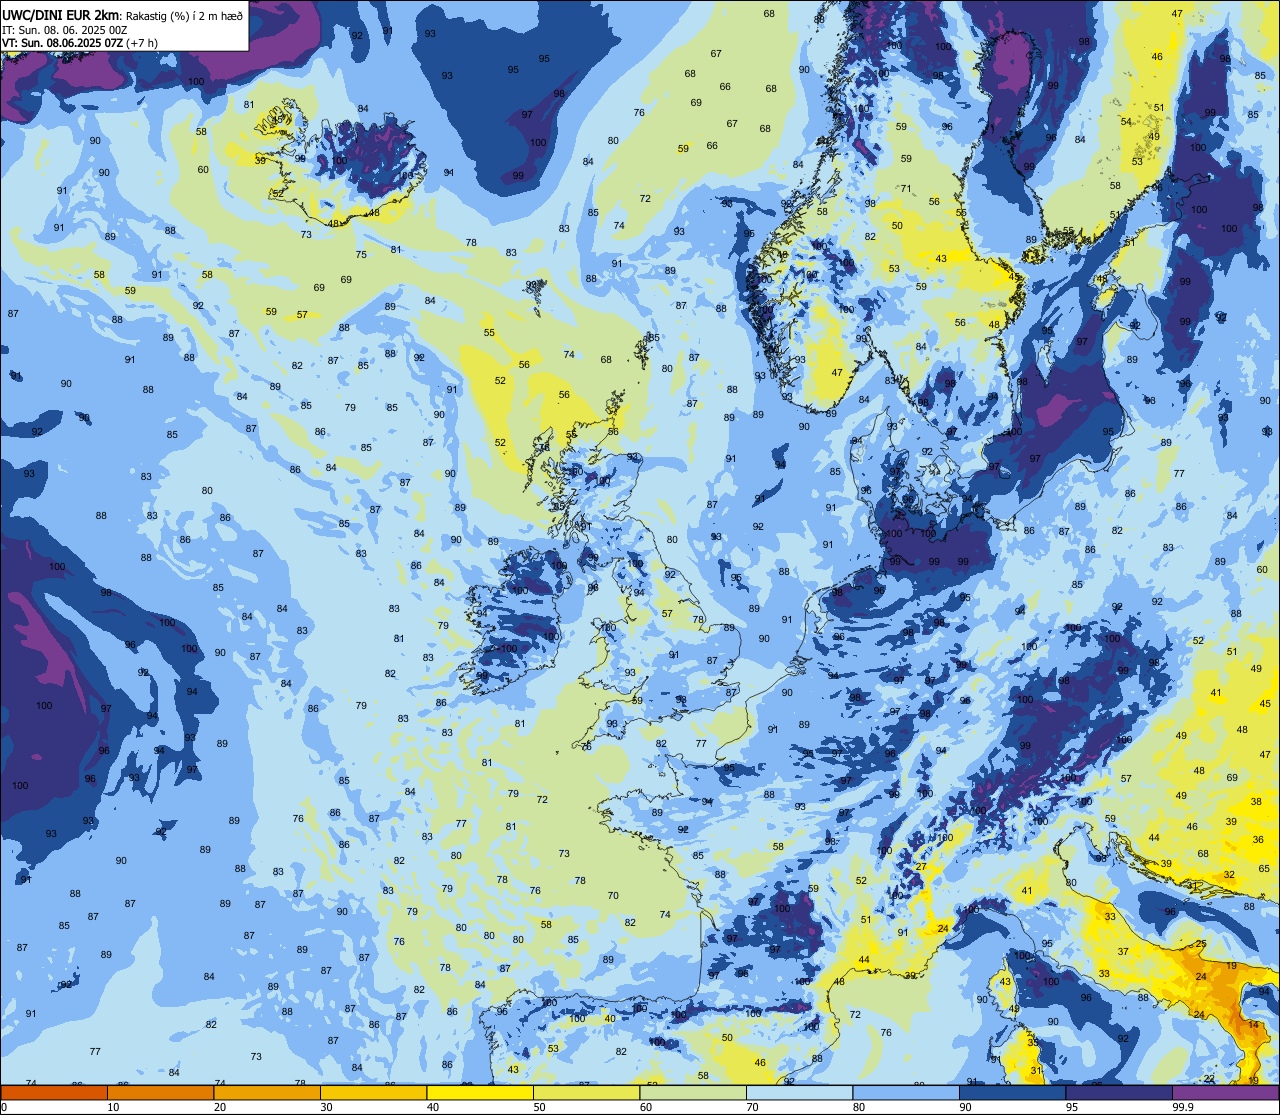Image resolution: width=1280 pixels, height=1115 pixels.
Task: Click the map value 70 west of France
Action: [x=613, y=896]
